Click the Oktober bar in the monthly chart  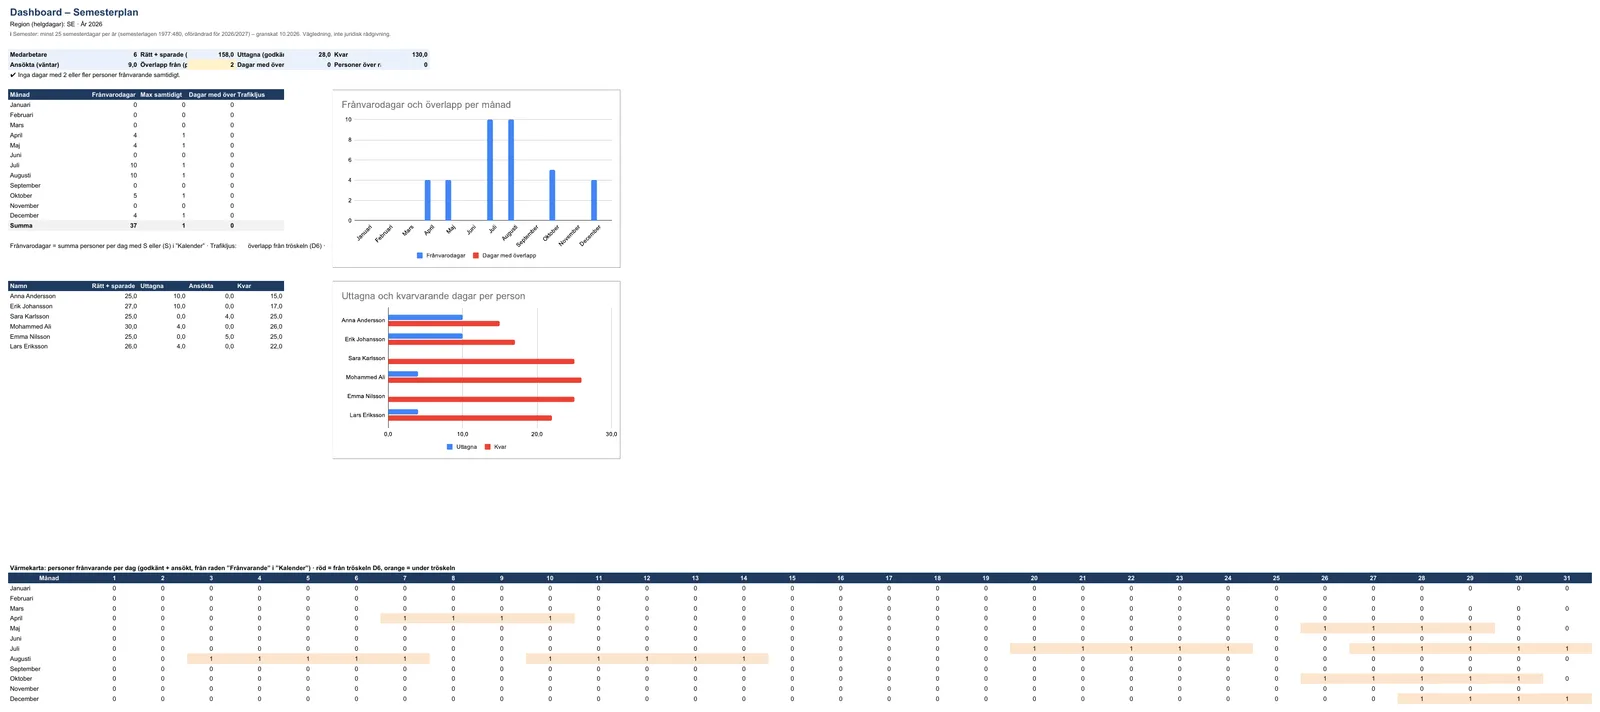552,195
